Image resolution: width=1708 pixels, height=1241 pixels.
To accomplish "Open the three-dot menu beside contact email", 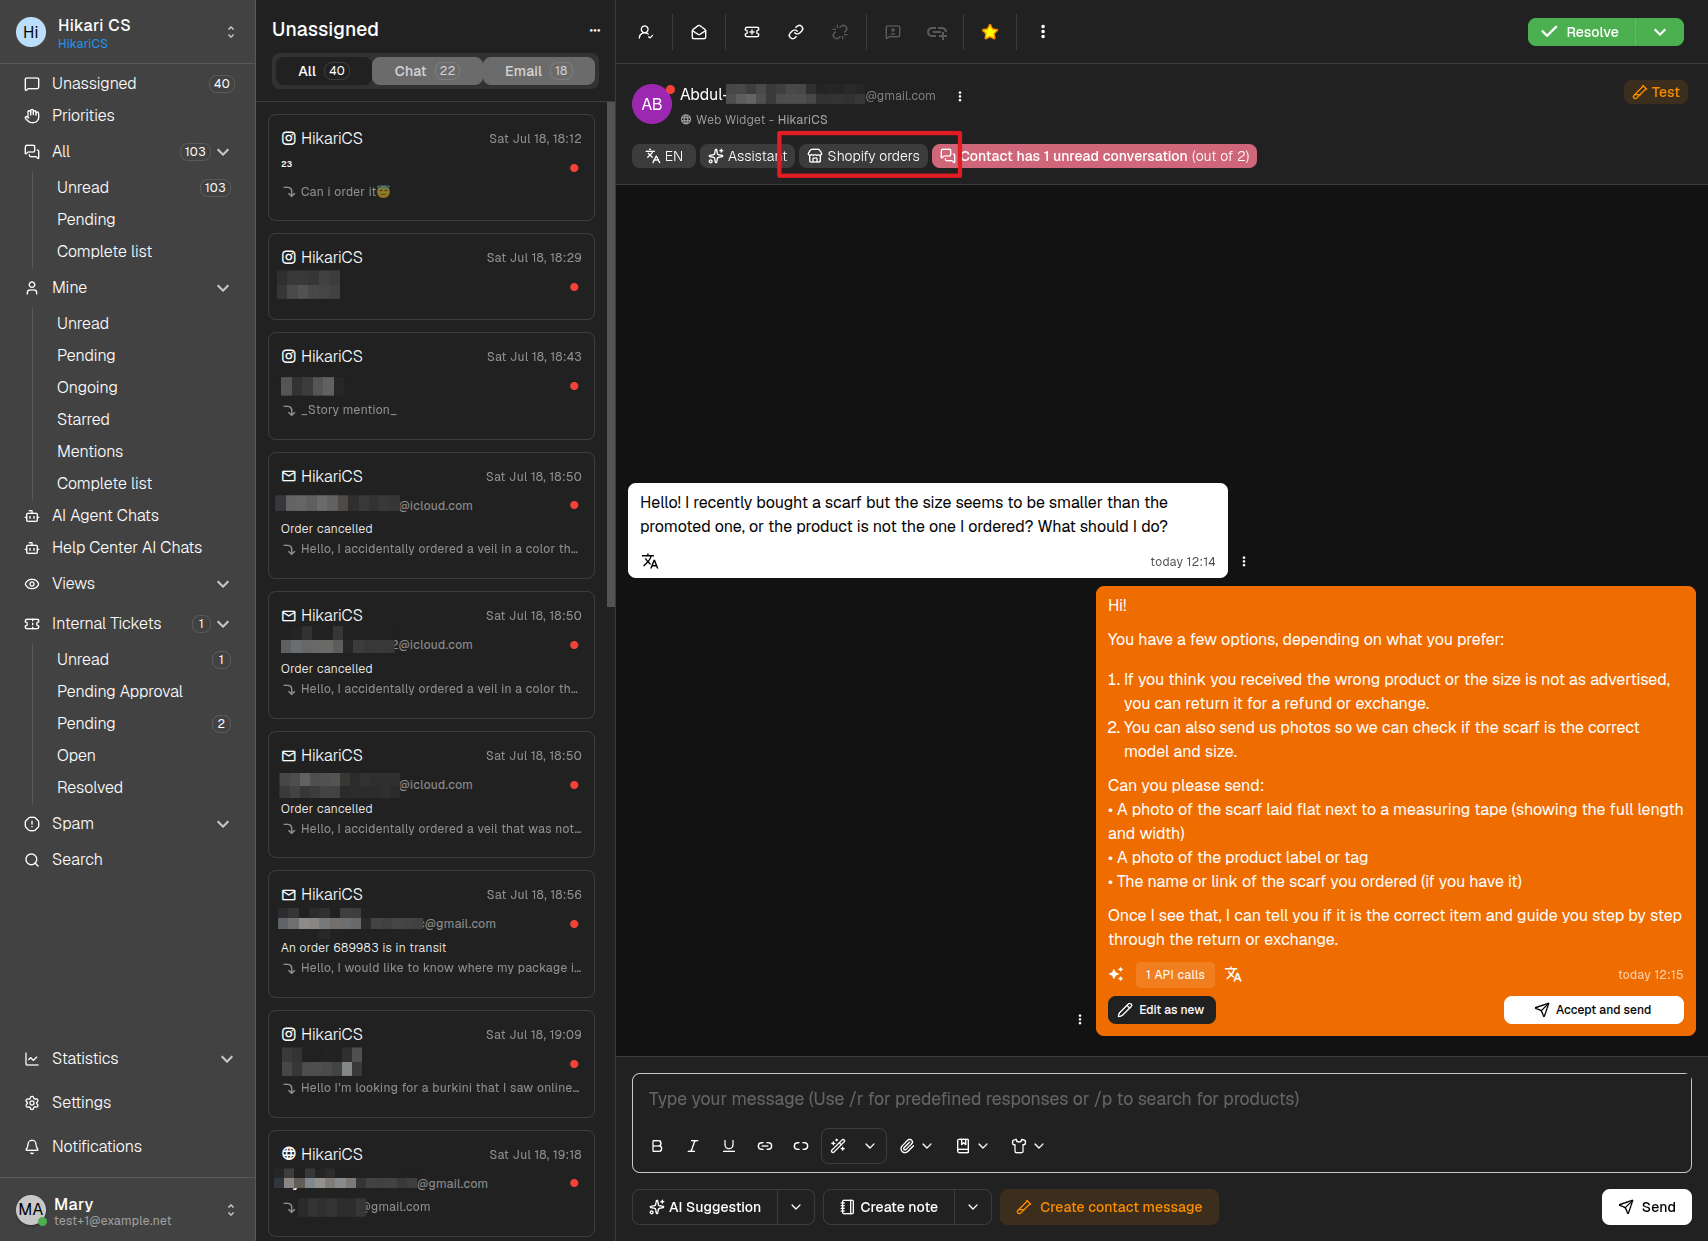I will point(960,97).
